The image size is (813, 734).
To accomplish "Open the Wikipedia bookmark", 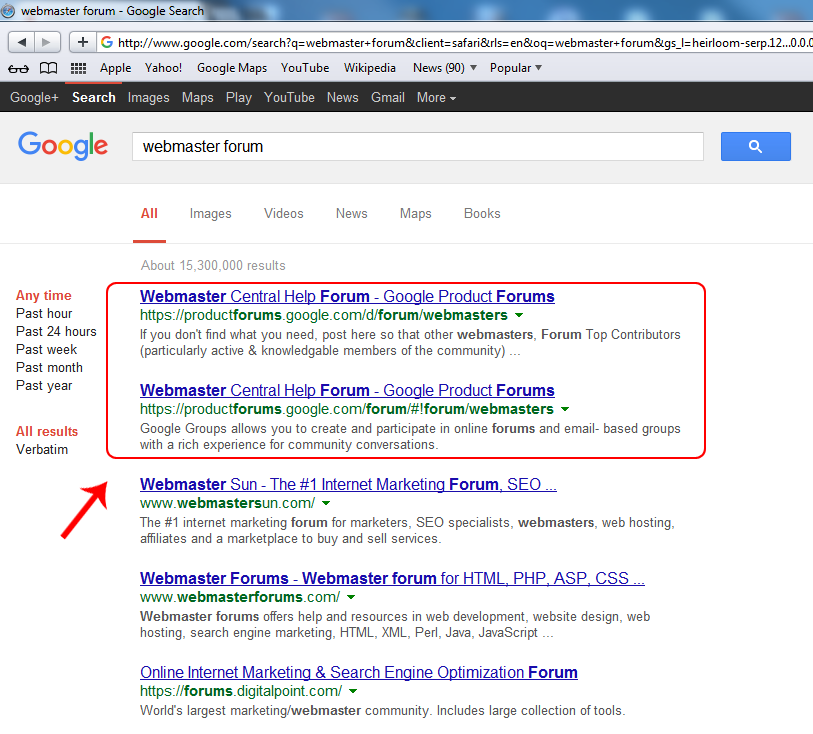I will click(x=370, y=68).
